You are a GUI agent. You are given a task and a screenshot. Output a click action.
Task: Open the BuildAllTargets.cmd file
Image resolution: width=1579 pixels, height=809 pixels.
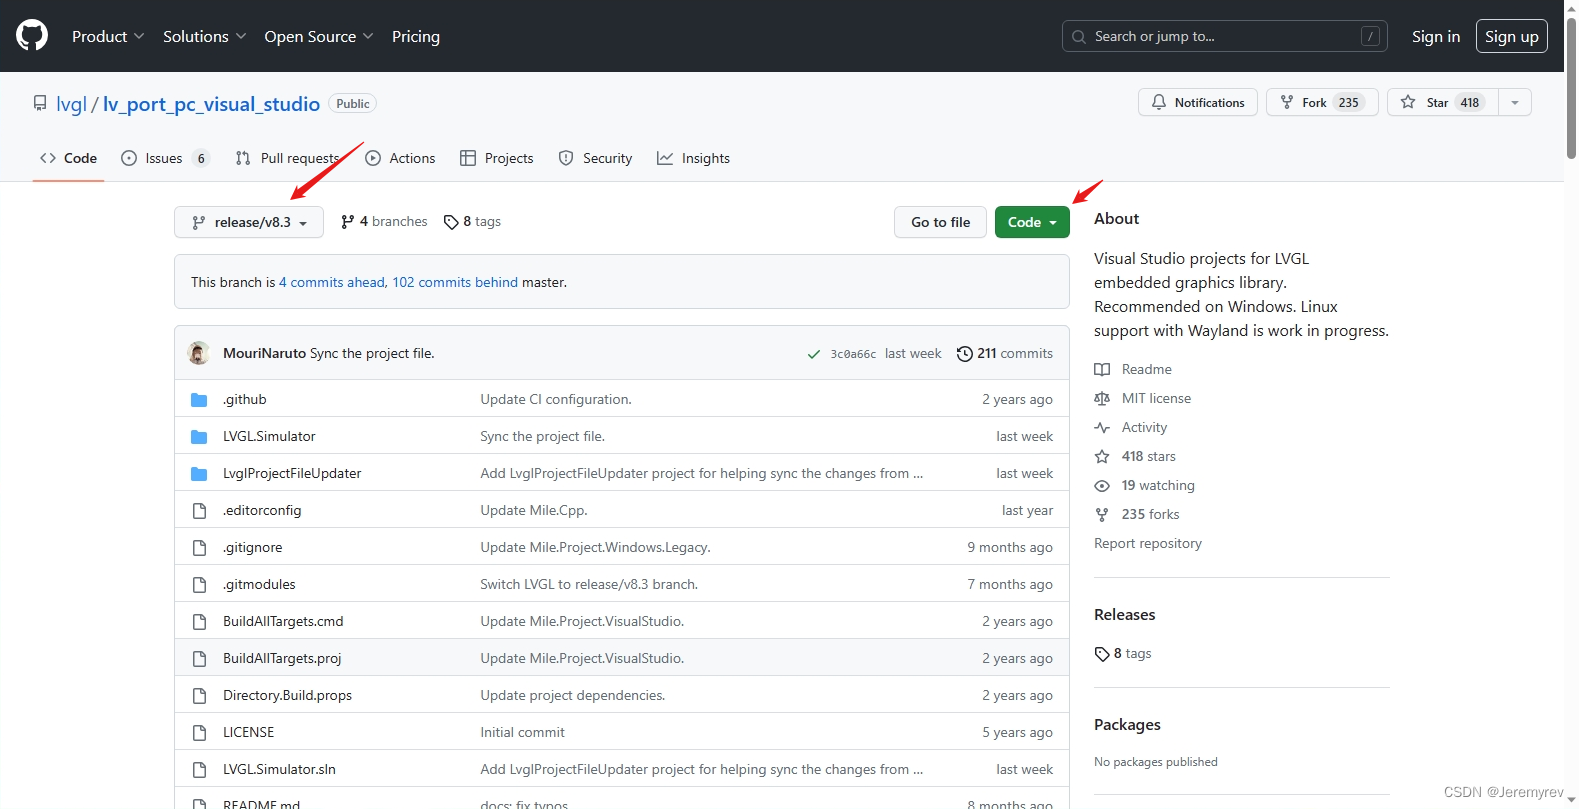coord(283,621)
